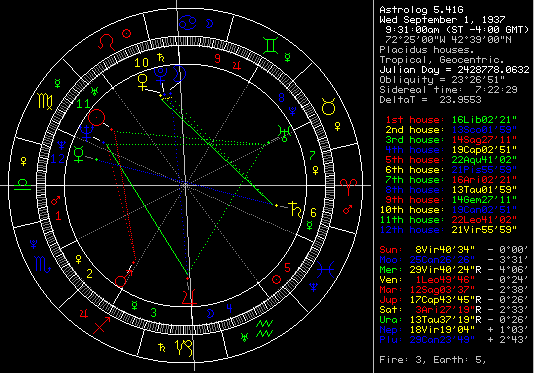Click the 'DeltaT = 23.9553' line
This screenshot has height=373, width=534.
pyautogui.click(x=430, y=100)
